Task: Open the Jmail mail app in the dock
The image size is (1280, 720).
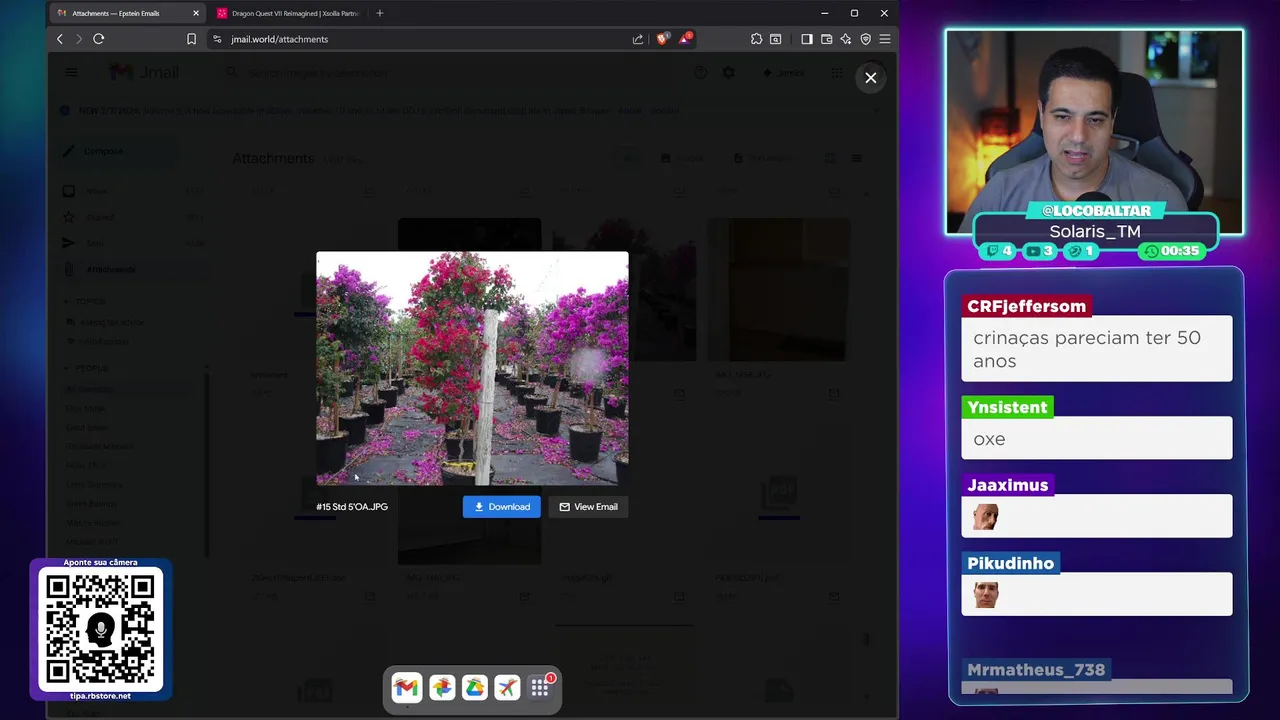Action: [405, 687]
